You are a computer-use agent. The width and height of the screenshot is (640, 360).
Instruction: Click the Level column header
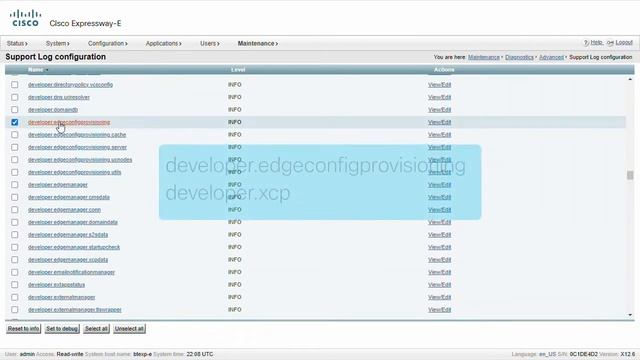pos(238,70)
